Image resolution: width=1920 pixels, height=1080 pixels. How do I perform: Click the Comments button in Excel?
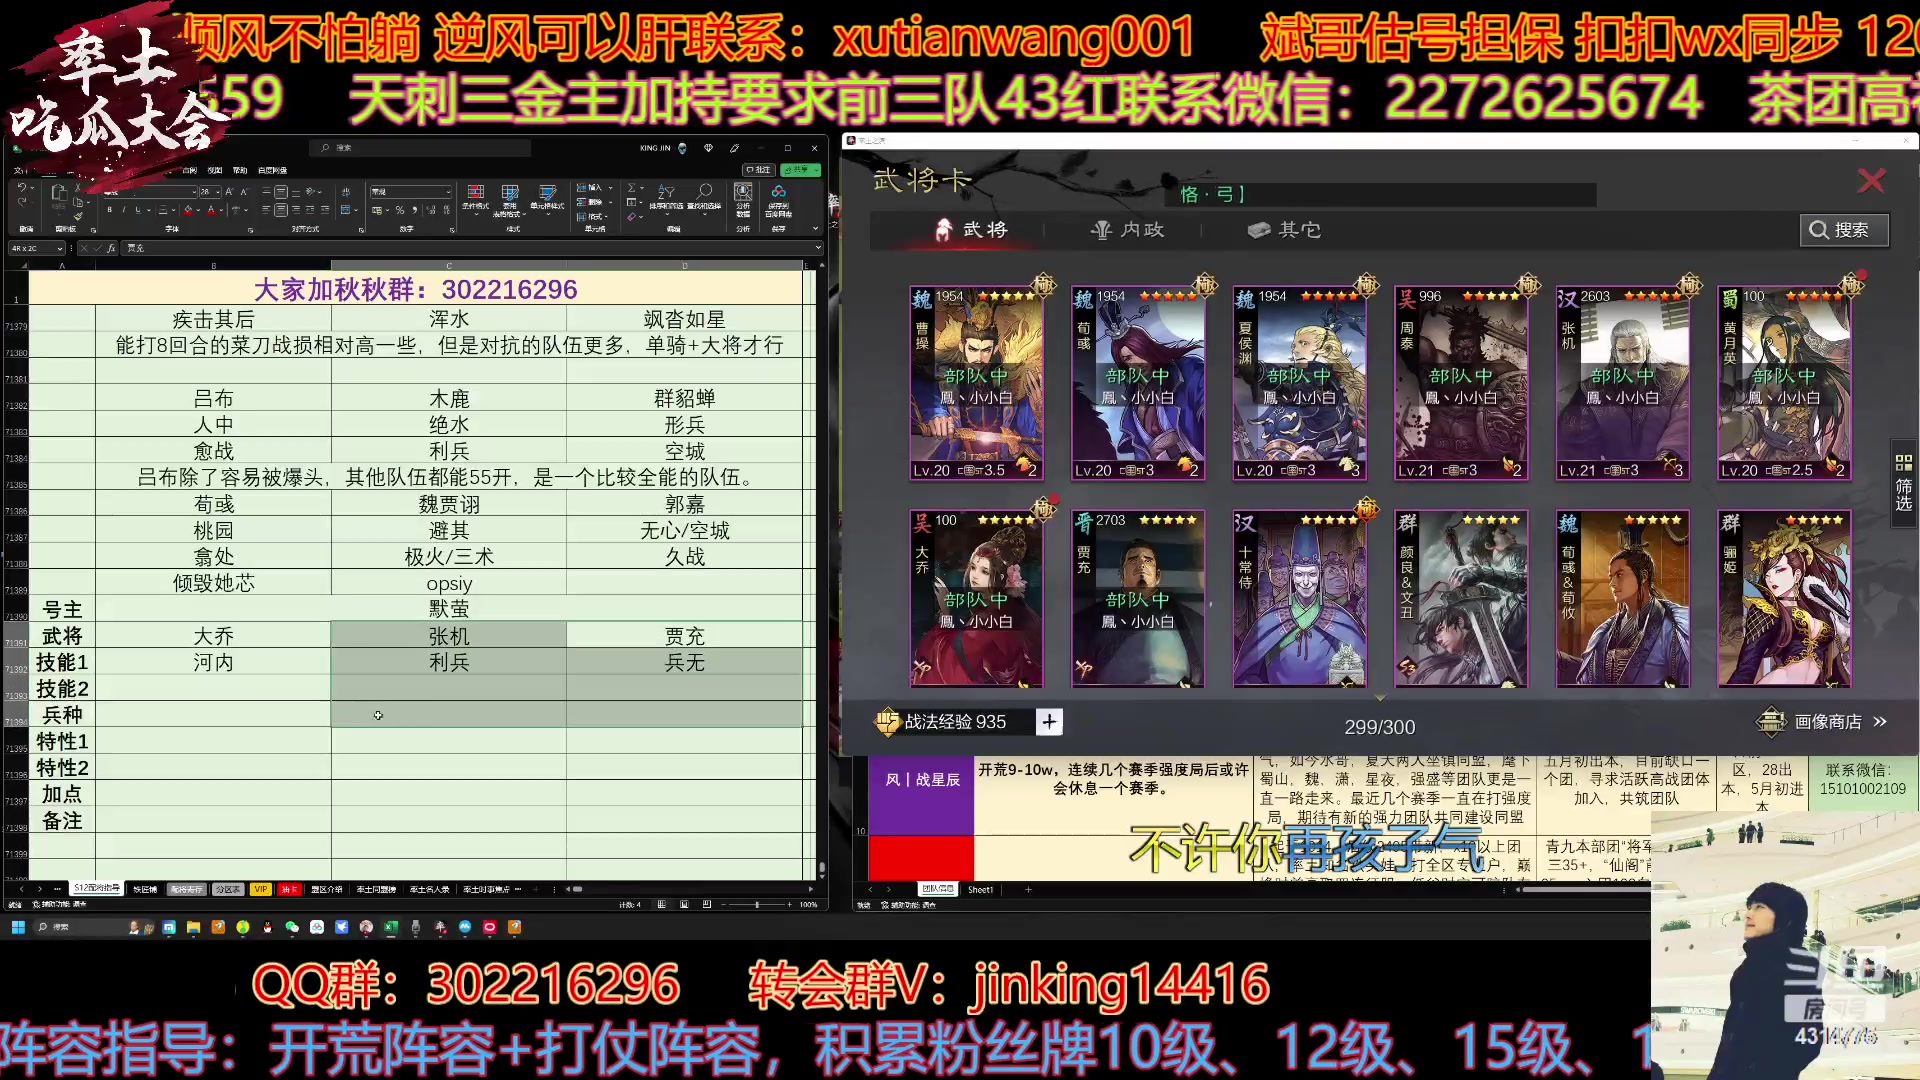pos(758,170)
